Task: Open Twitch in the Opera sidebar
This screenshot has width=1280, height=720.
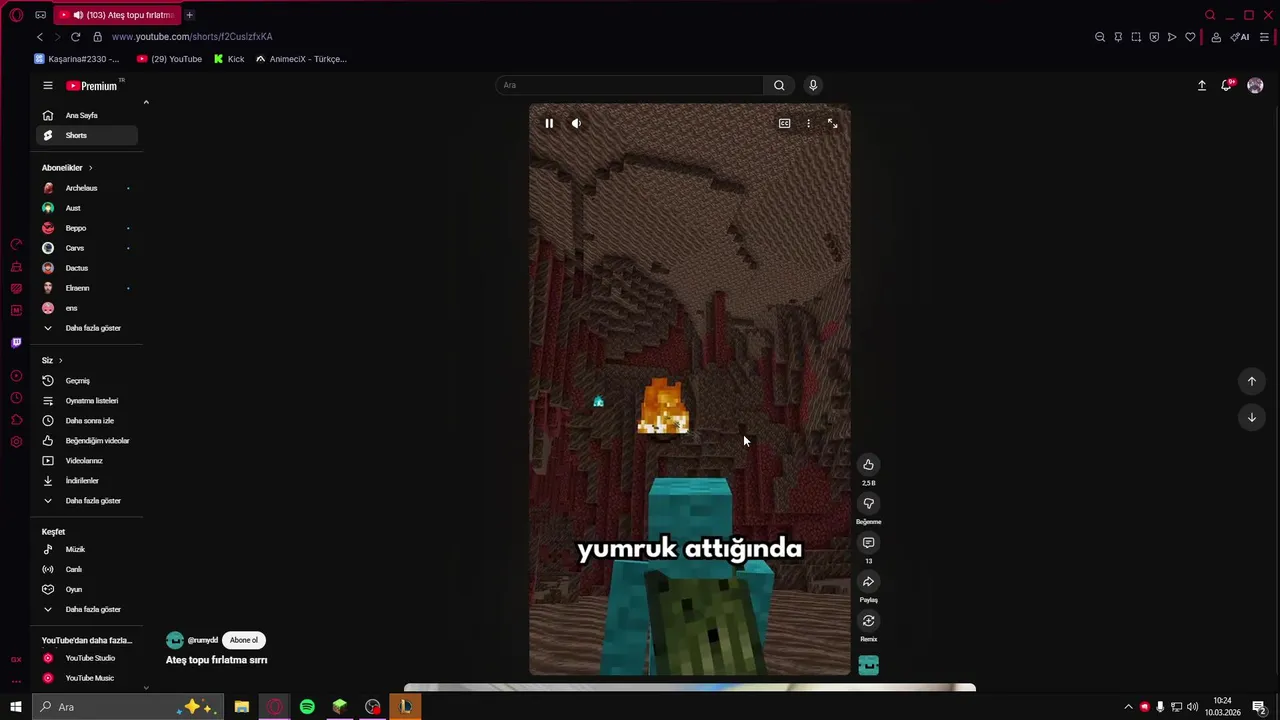Action: point(16,343)
